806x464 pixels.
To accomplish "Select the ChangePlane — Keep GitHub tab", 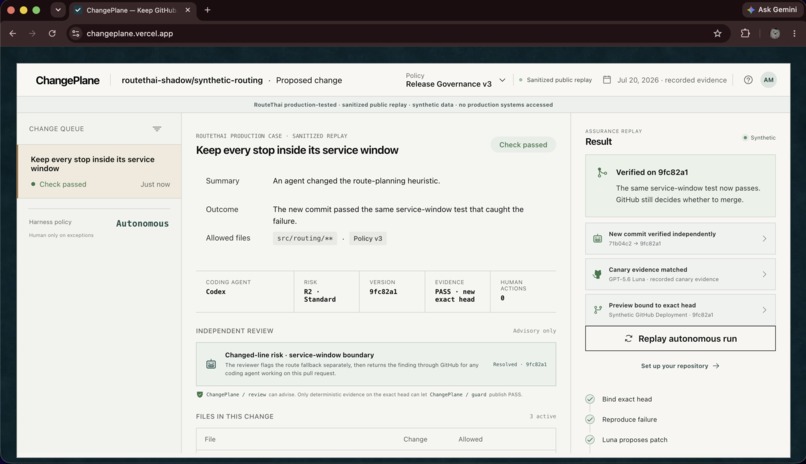I will tap(132, 10).
